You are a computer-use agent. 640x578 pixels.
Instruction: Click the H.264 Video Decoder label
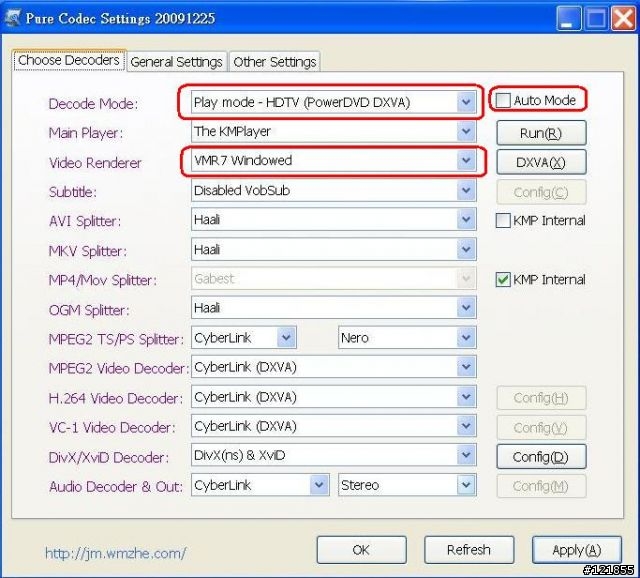(116, 398)
